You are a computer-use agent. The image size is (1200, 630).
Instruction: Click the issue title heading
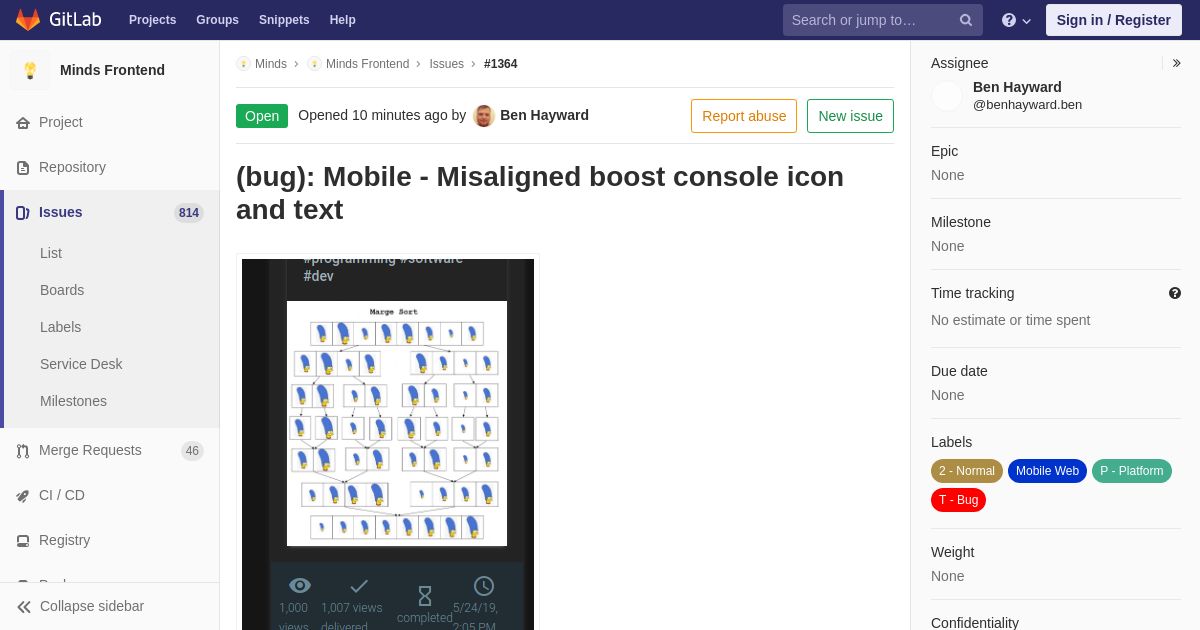click(x=540, y=193)
